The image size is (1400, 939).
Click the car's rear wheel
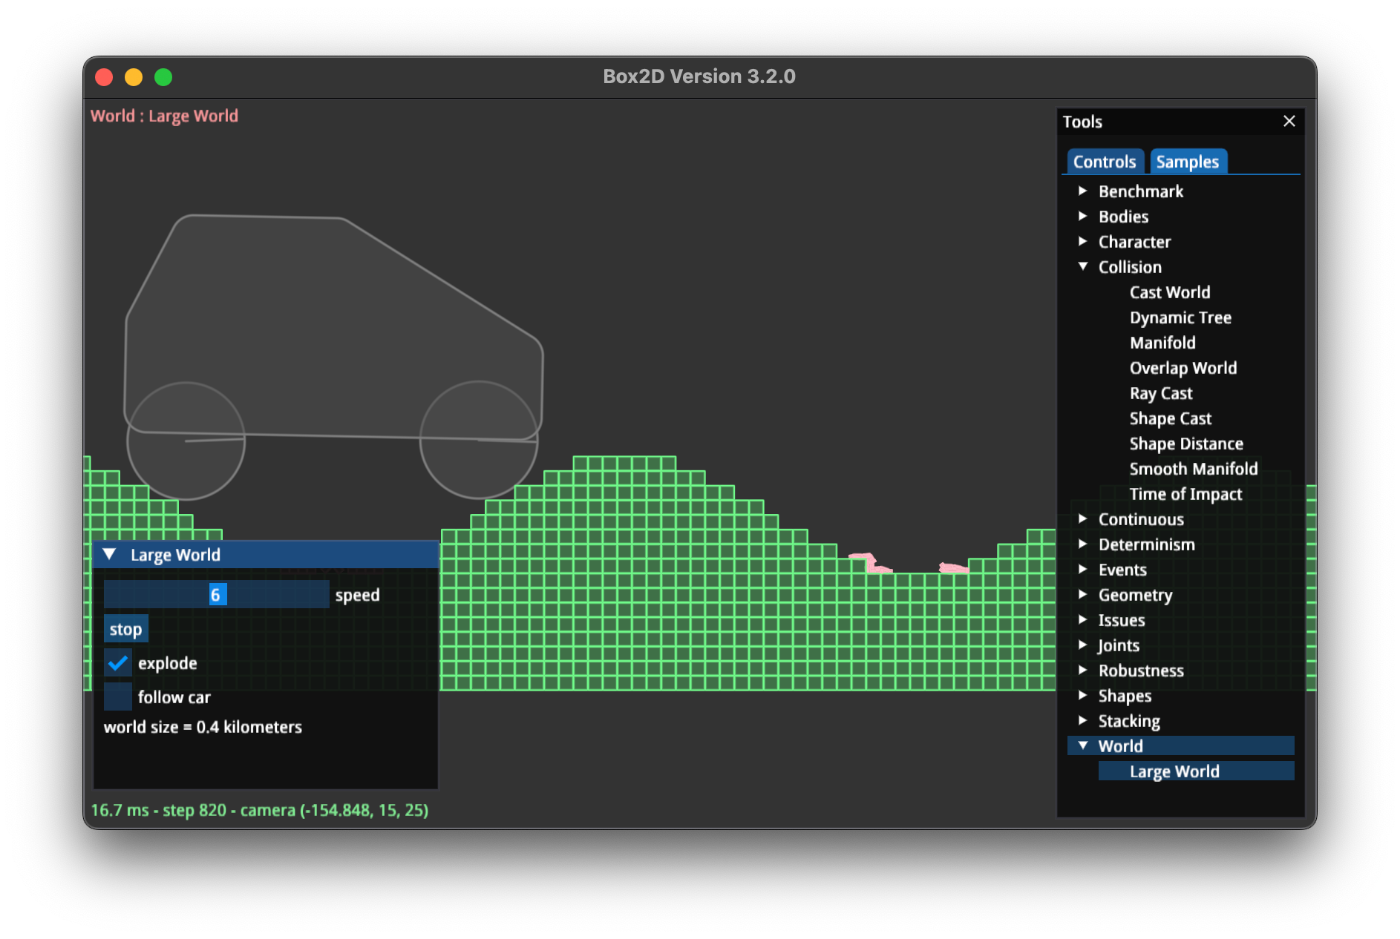(186, 441)
